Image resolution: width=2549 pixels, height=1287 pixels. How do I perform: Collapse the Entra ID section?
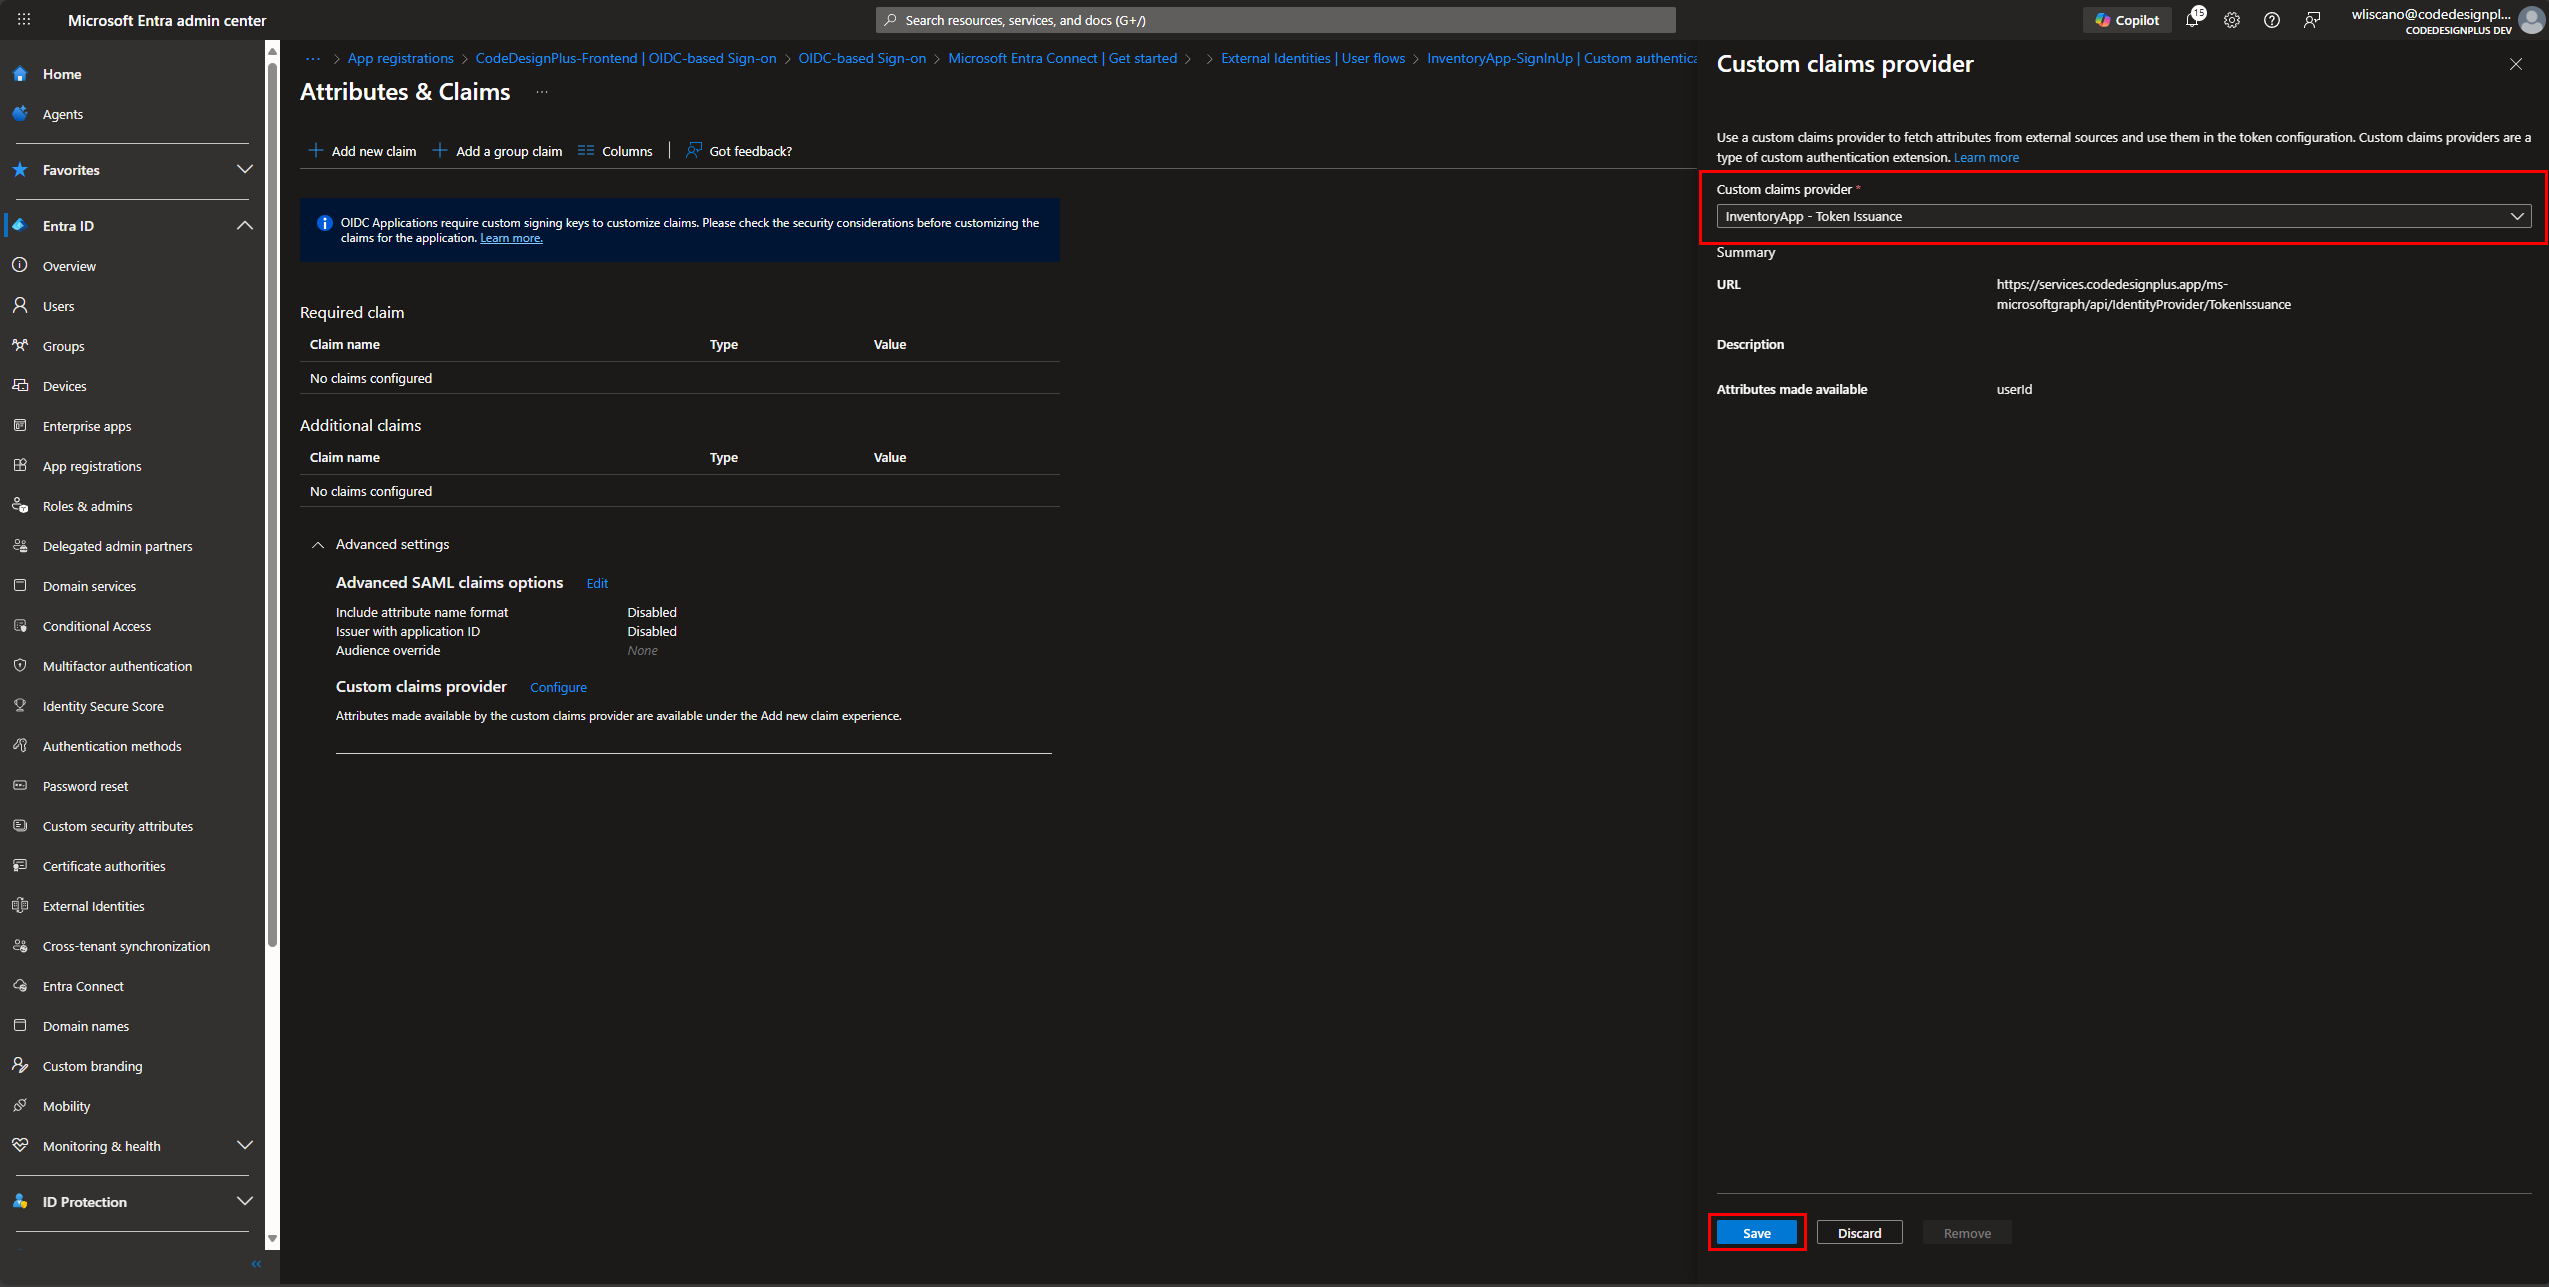pos(244,226)
